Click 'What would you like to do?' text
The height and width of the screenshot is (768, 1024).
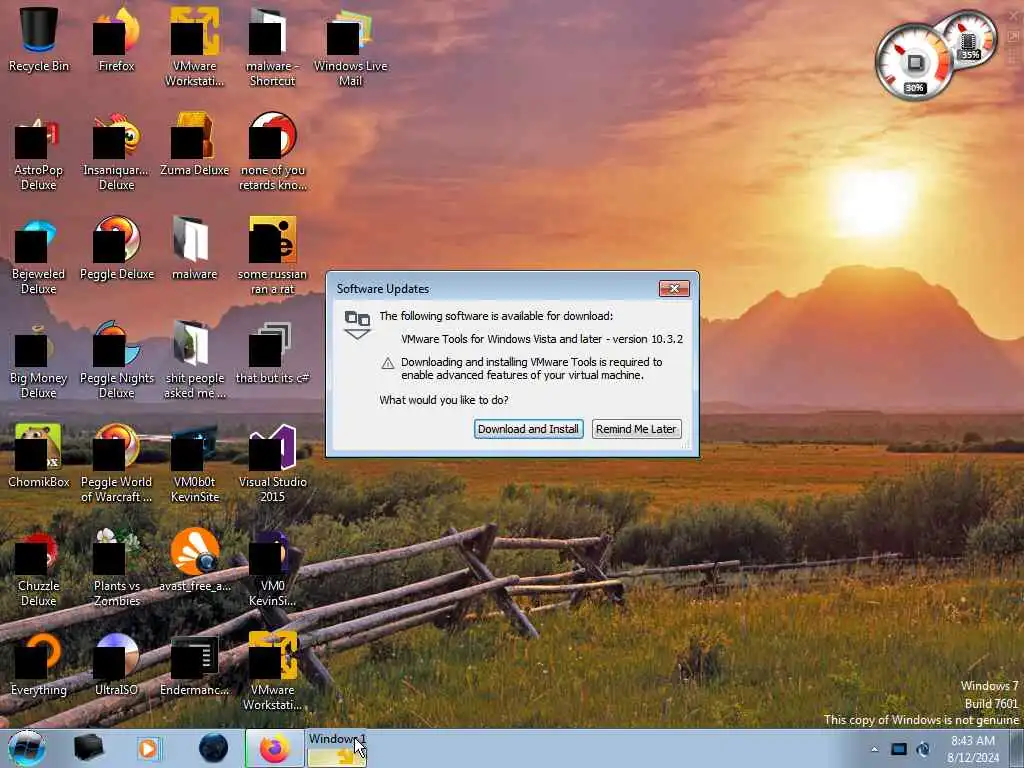pyautogui.click(x=443, y=400)
